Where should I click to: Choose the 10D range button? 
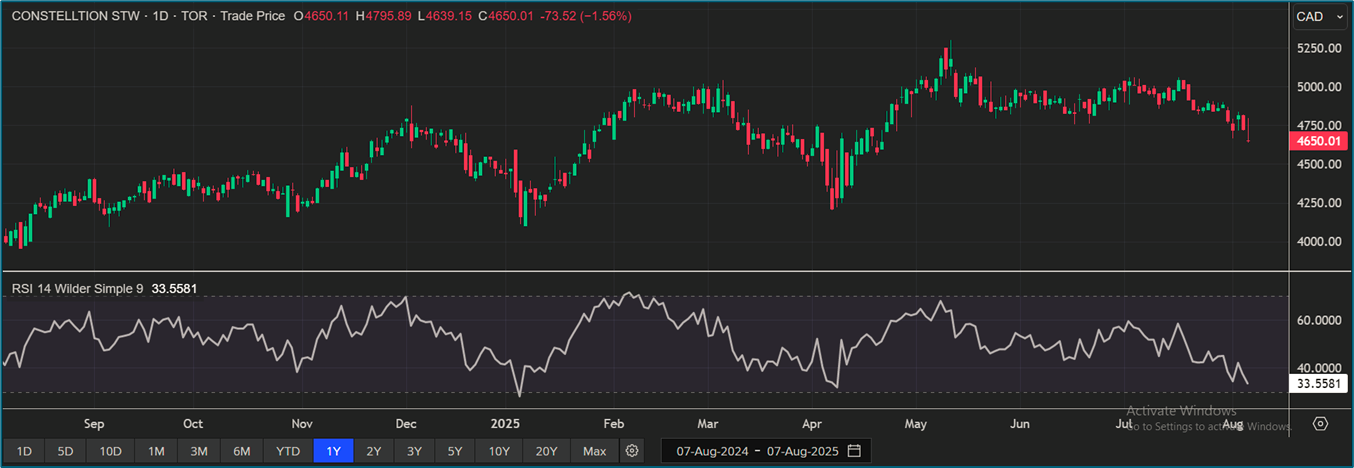pos(110,451)
